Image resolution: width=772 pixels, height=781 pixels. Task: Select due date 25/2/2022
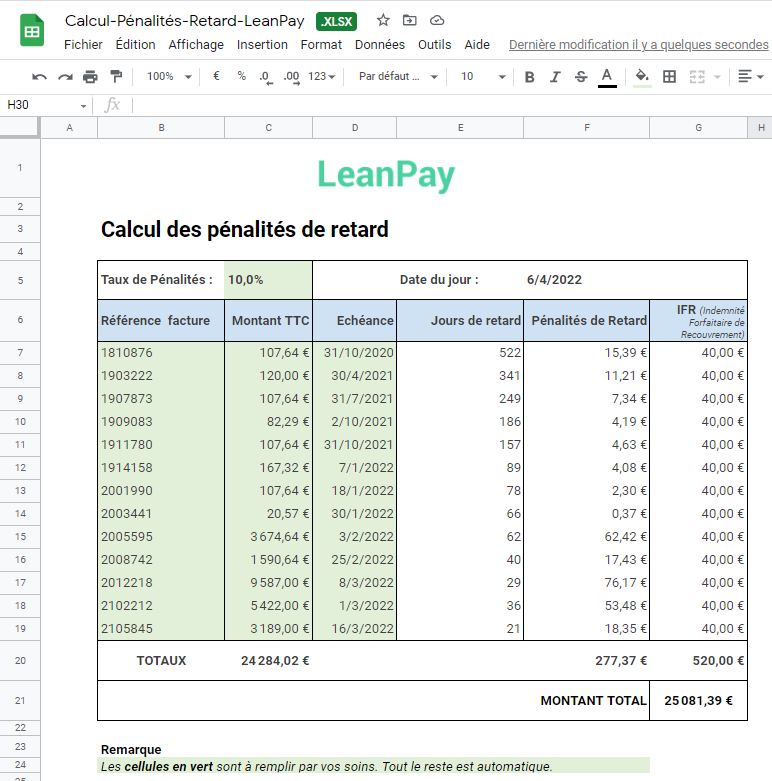[355, 560]
